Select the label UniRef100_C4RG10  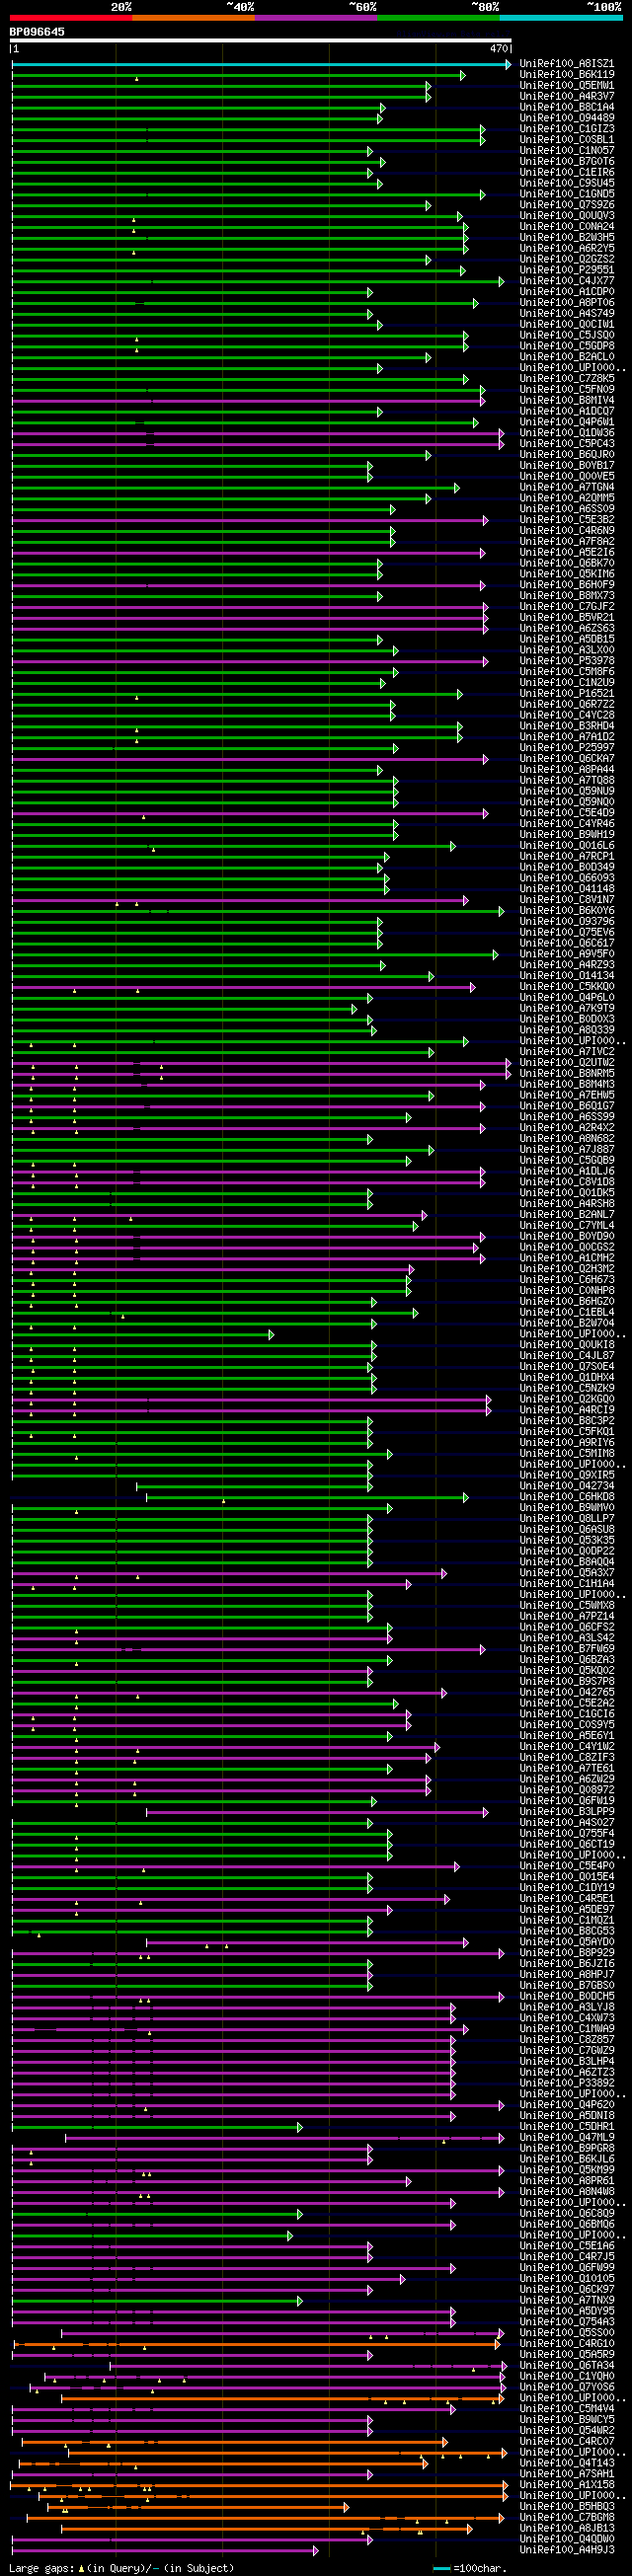coord(567,2344)
